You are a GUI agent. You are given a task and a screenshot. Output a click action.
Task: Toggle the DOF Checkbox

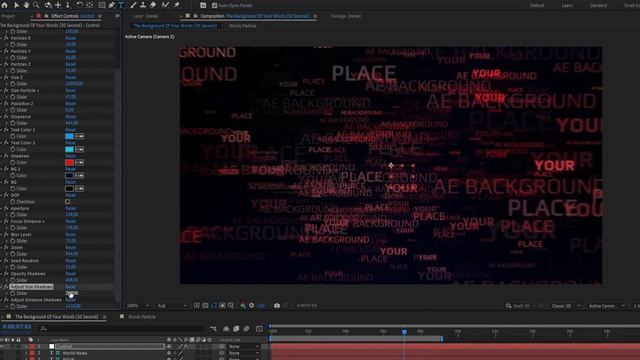pyautogui.click(x=68, y=202)
